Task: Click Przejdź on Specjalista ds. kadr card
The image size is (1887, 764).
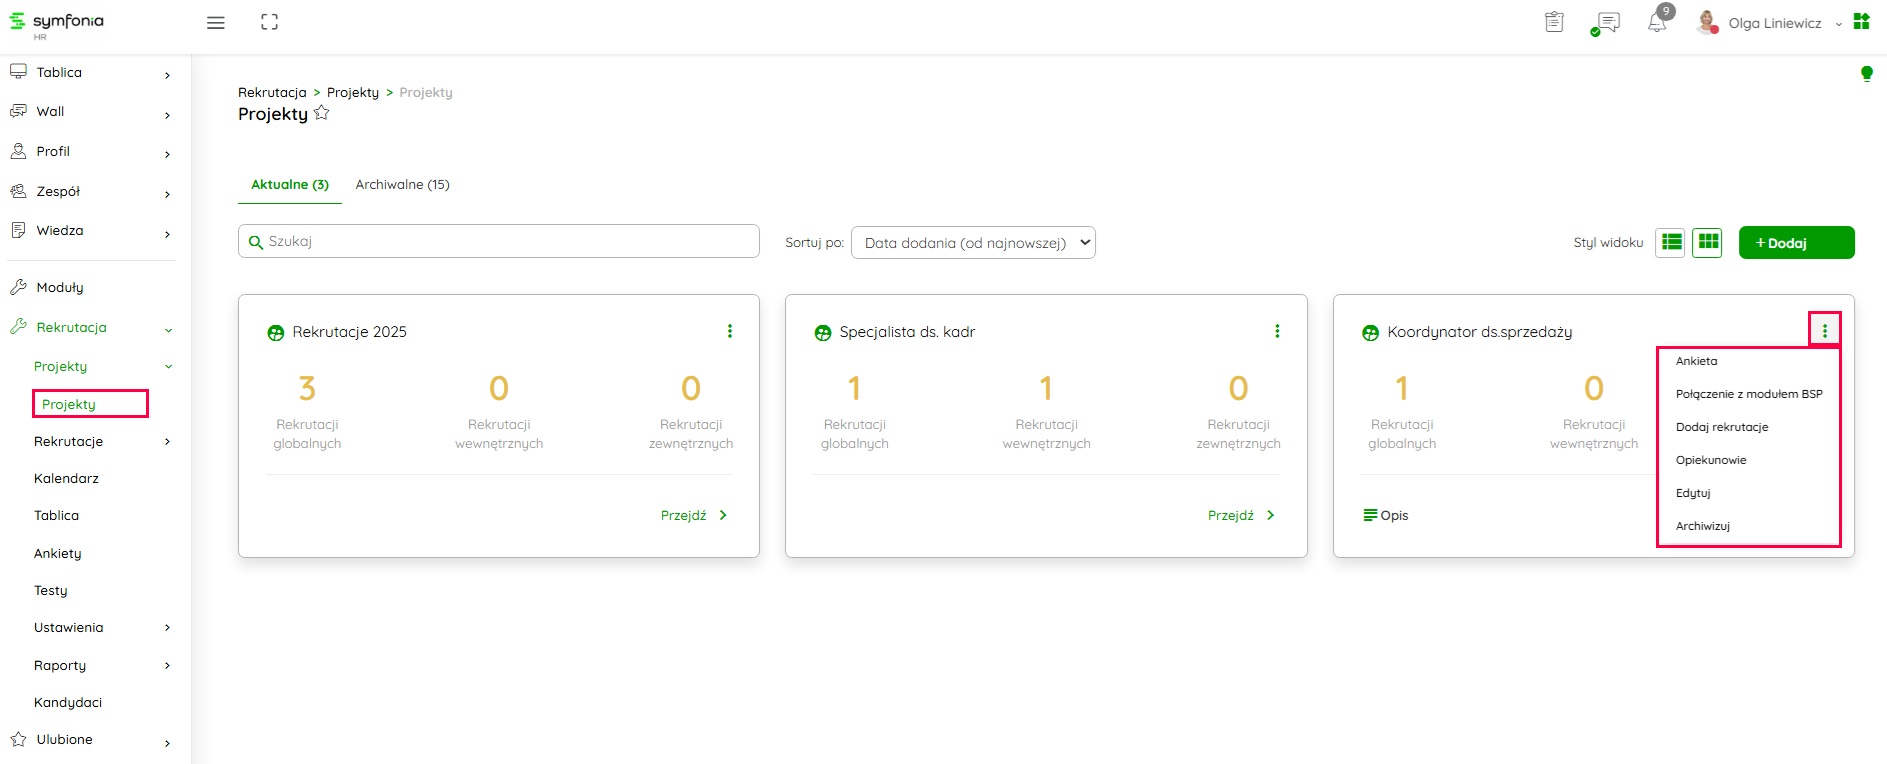Action: pos(1240,515)
